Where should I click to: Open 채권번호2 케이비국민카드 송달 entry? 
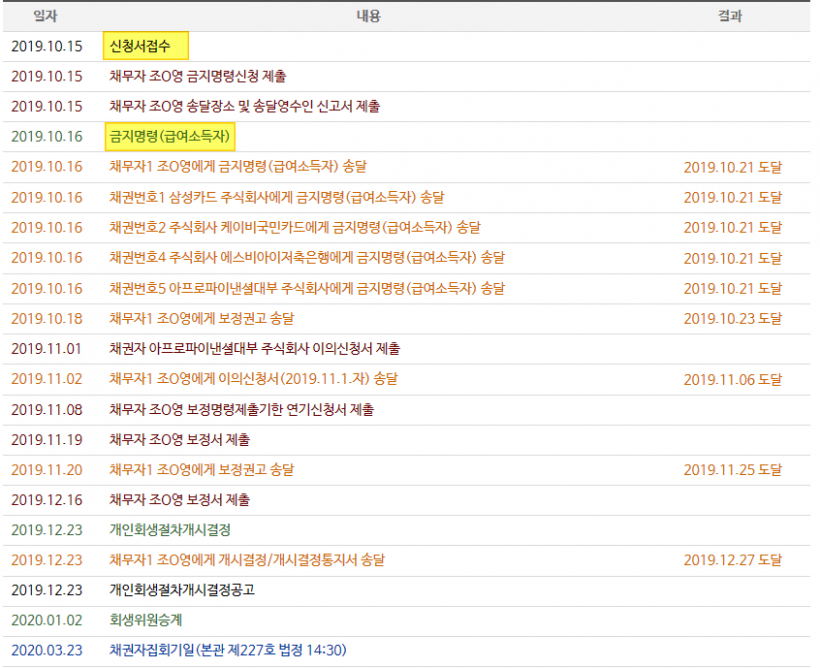pyautogui.click(x=295, y=227)
